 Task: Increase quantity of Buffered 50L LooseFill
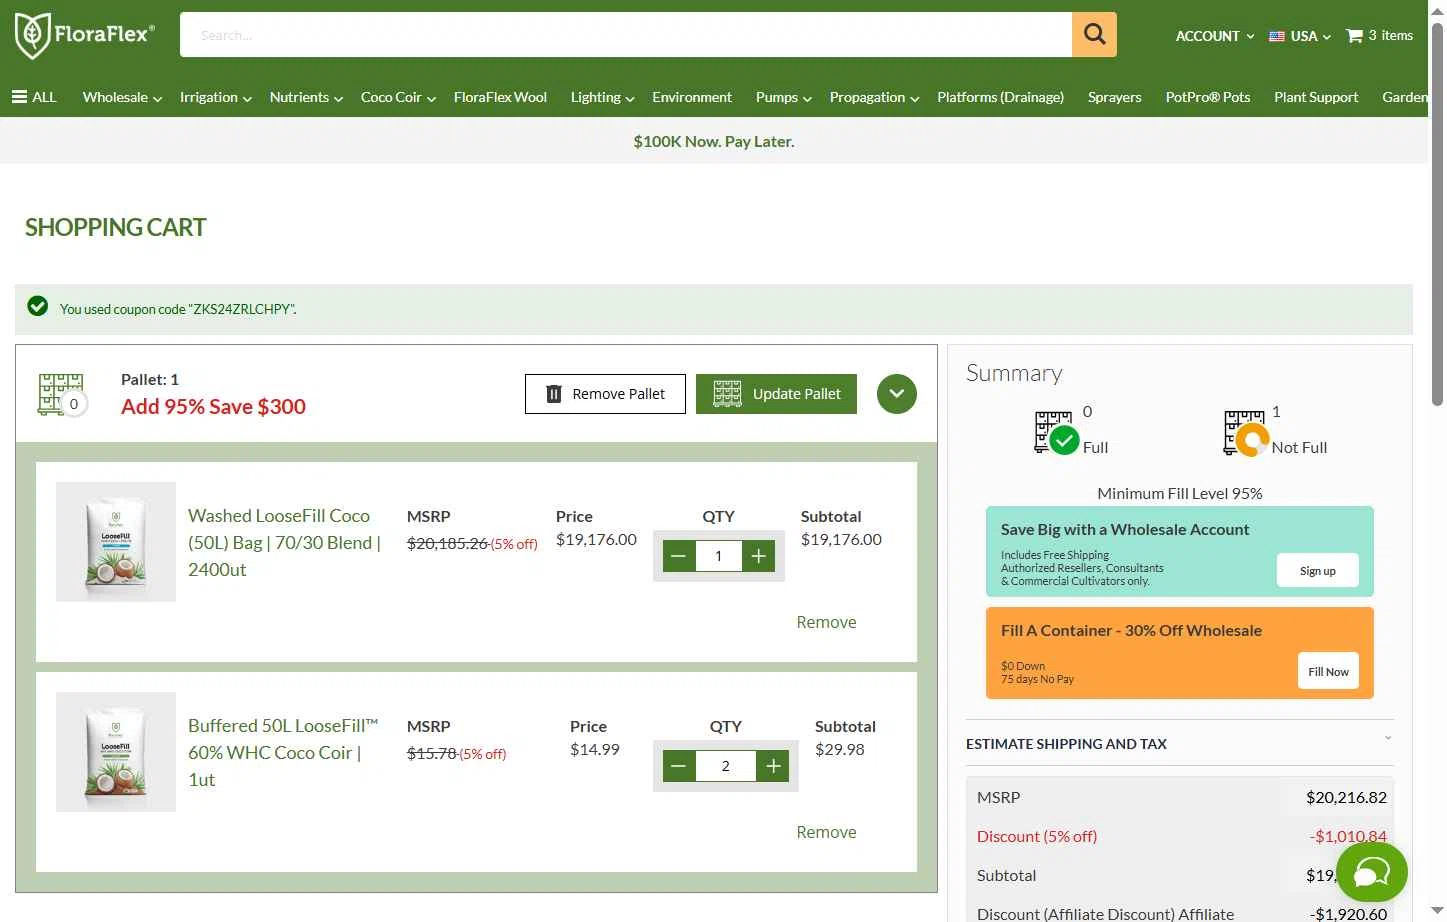click(773, 766)
